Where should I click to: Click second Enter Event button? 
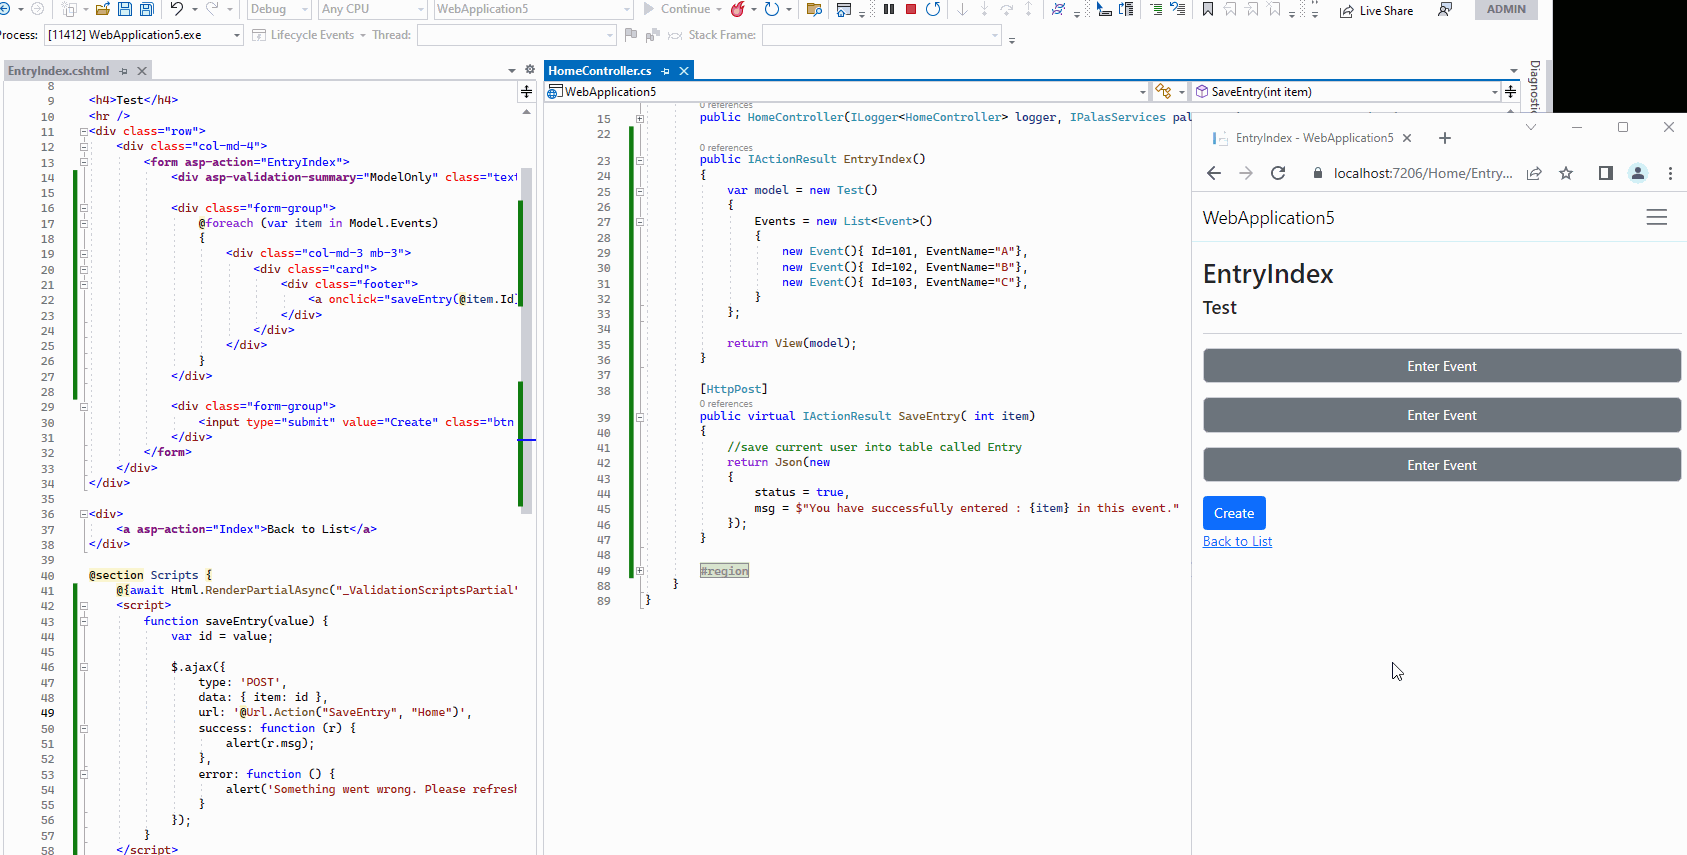point(1442,415)
